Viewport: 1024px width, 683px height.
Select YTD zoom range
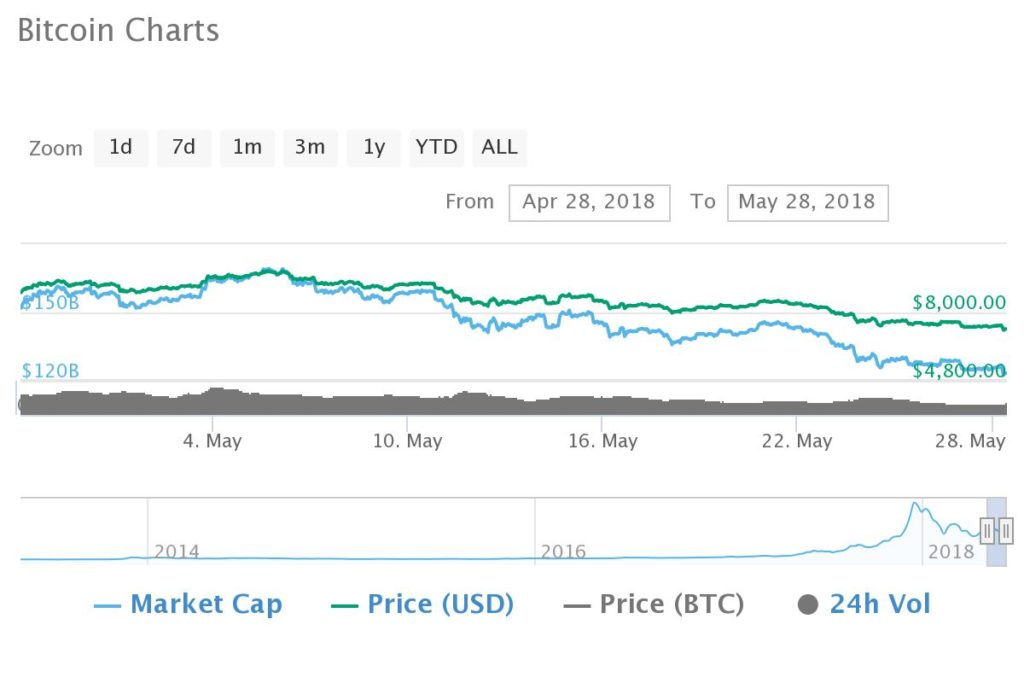click(437, 148)
